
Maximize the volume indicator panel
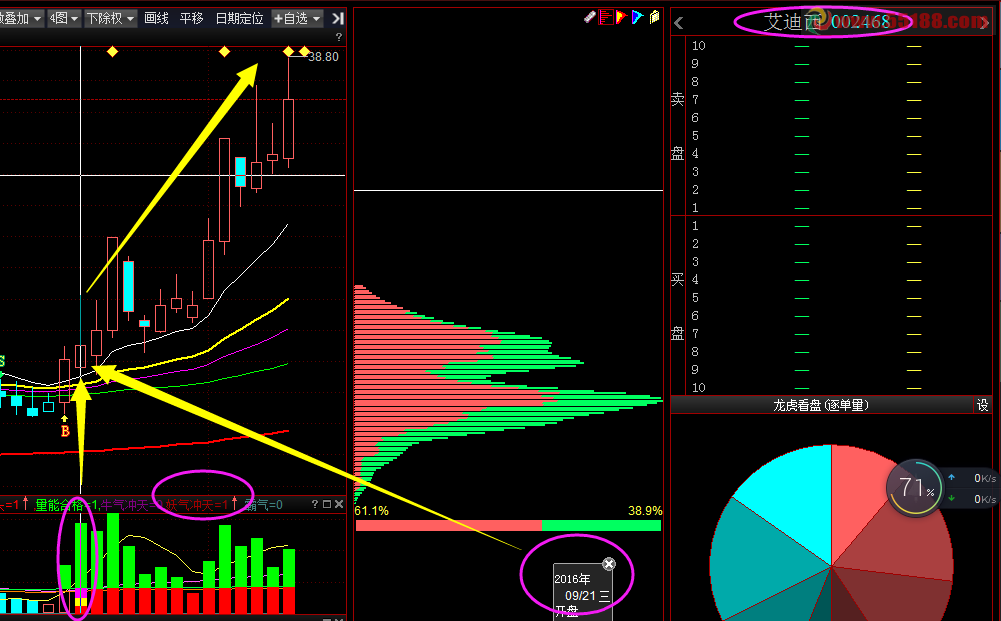pos(327,504)
